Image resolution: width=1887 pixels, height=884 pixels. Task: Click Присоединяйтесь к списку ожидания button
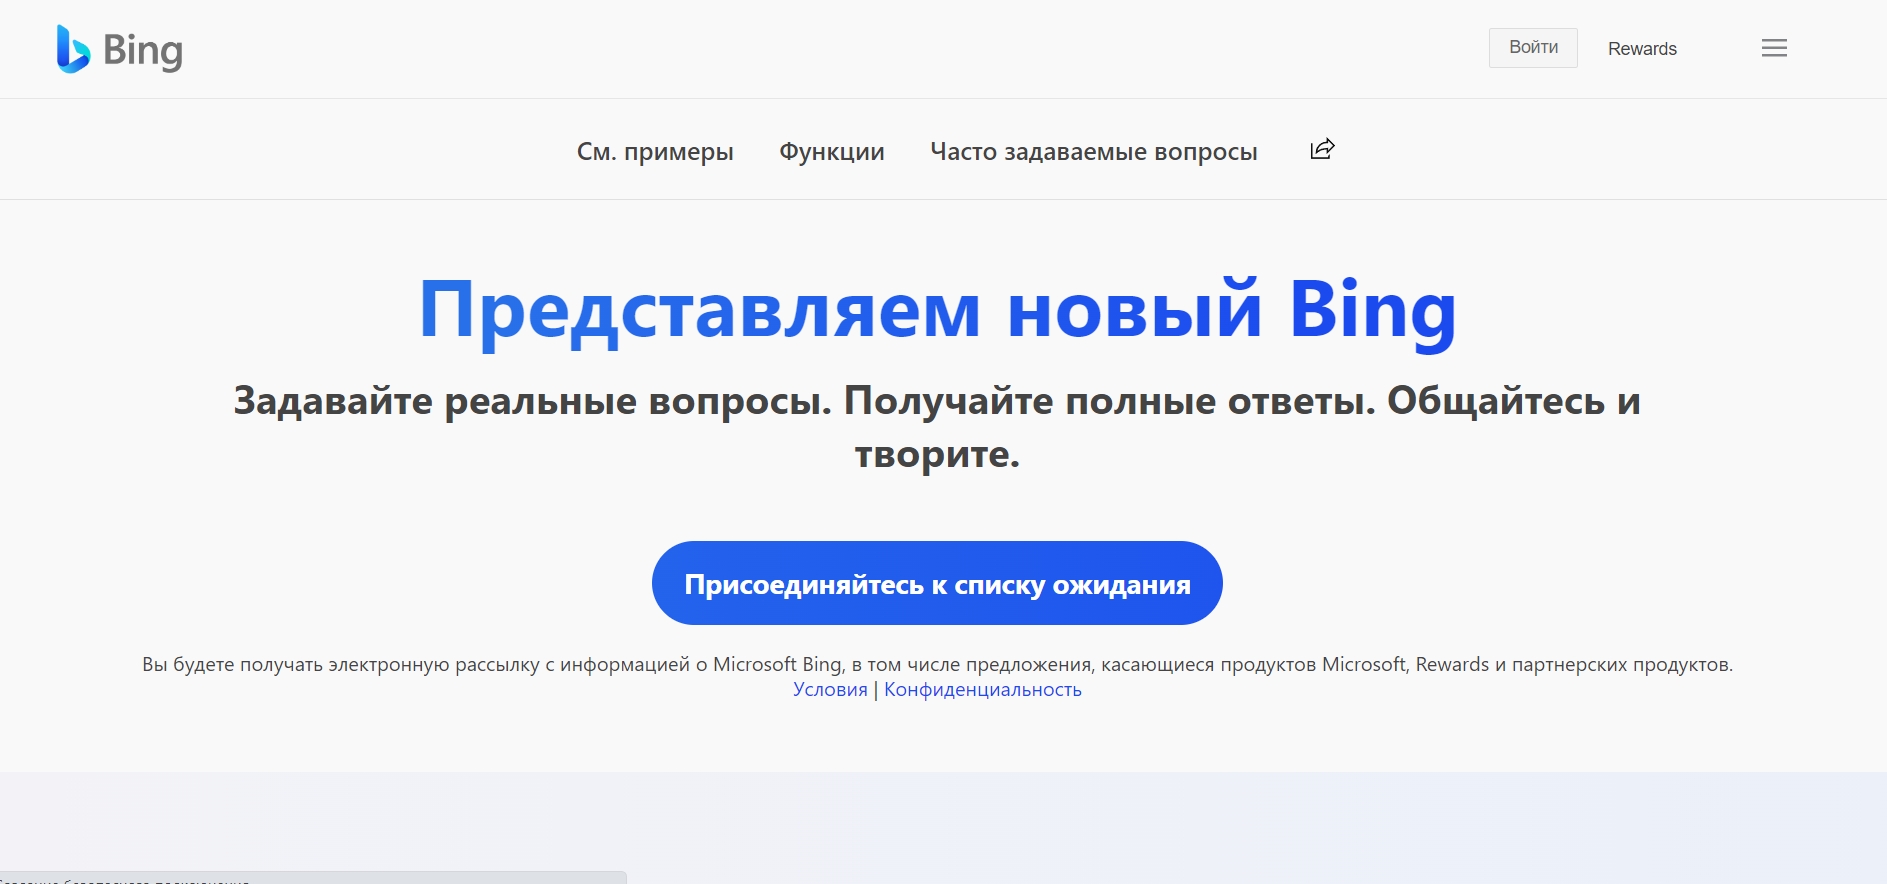937,583
